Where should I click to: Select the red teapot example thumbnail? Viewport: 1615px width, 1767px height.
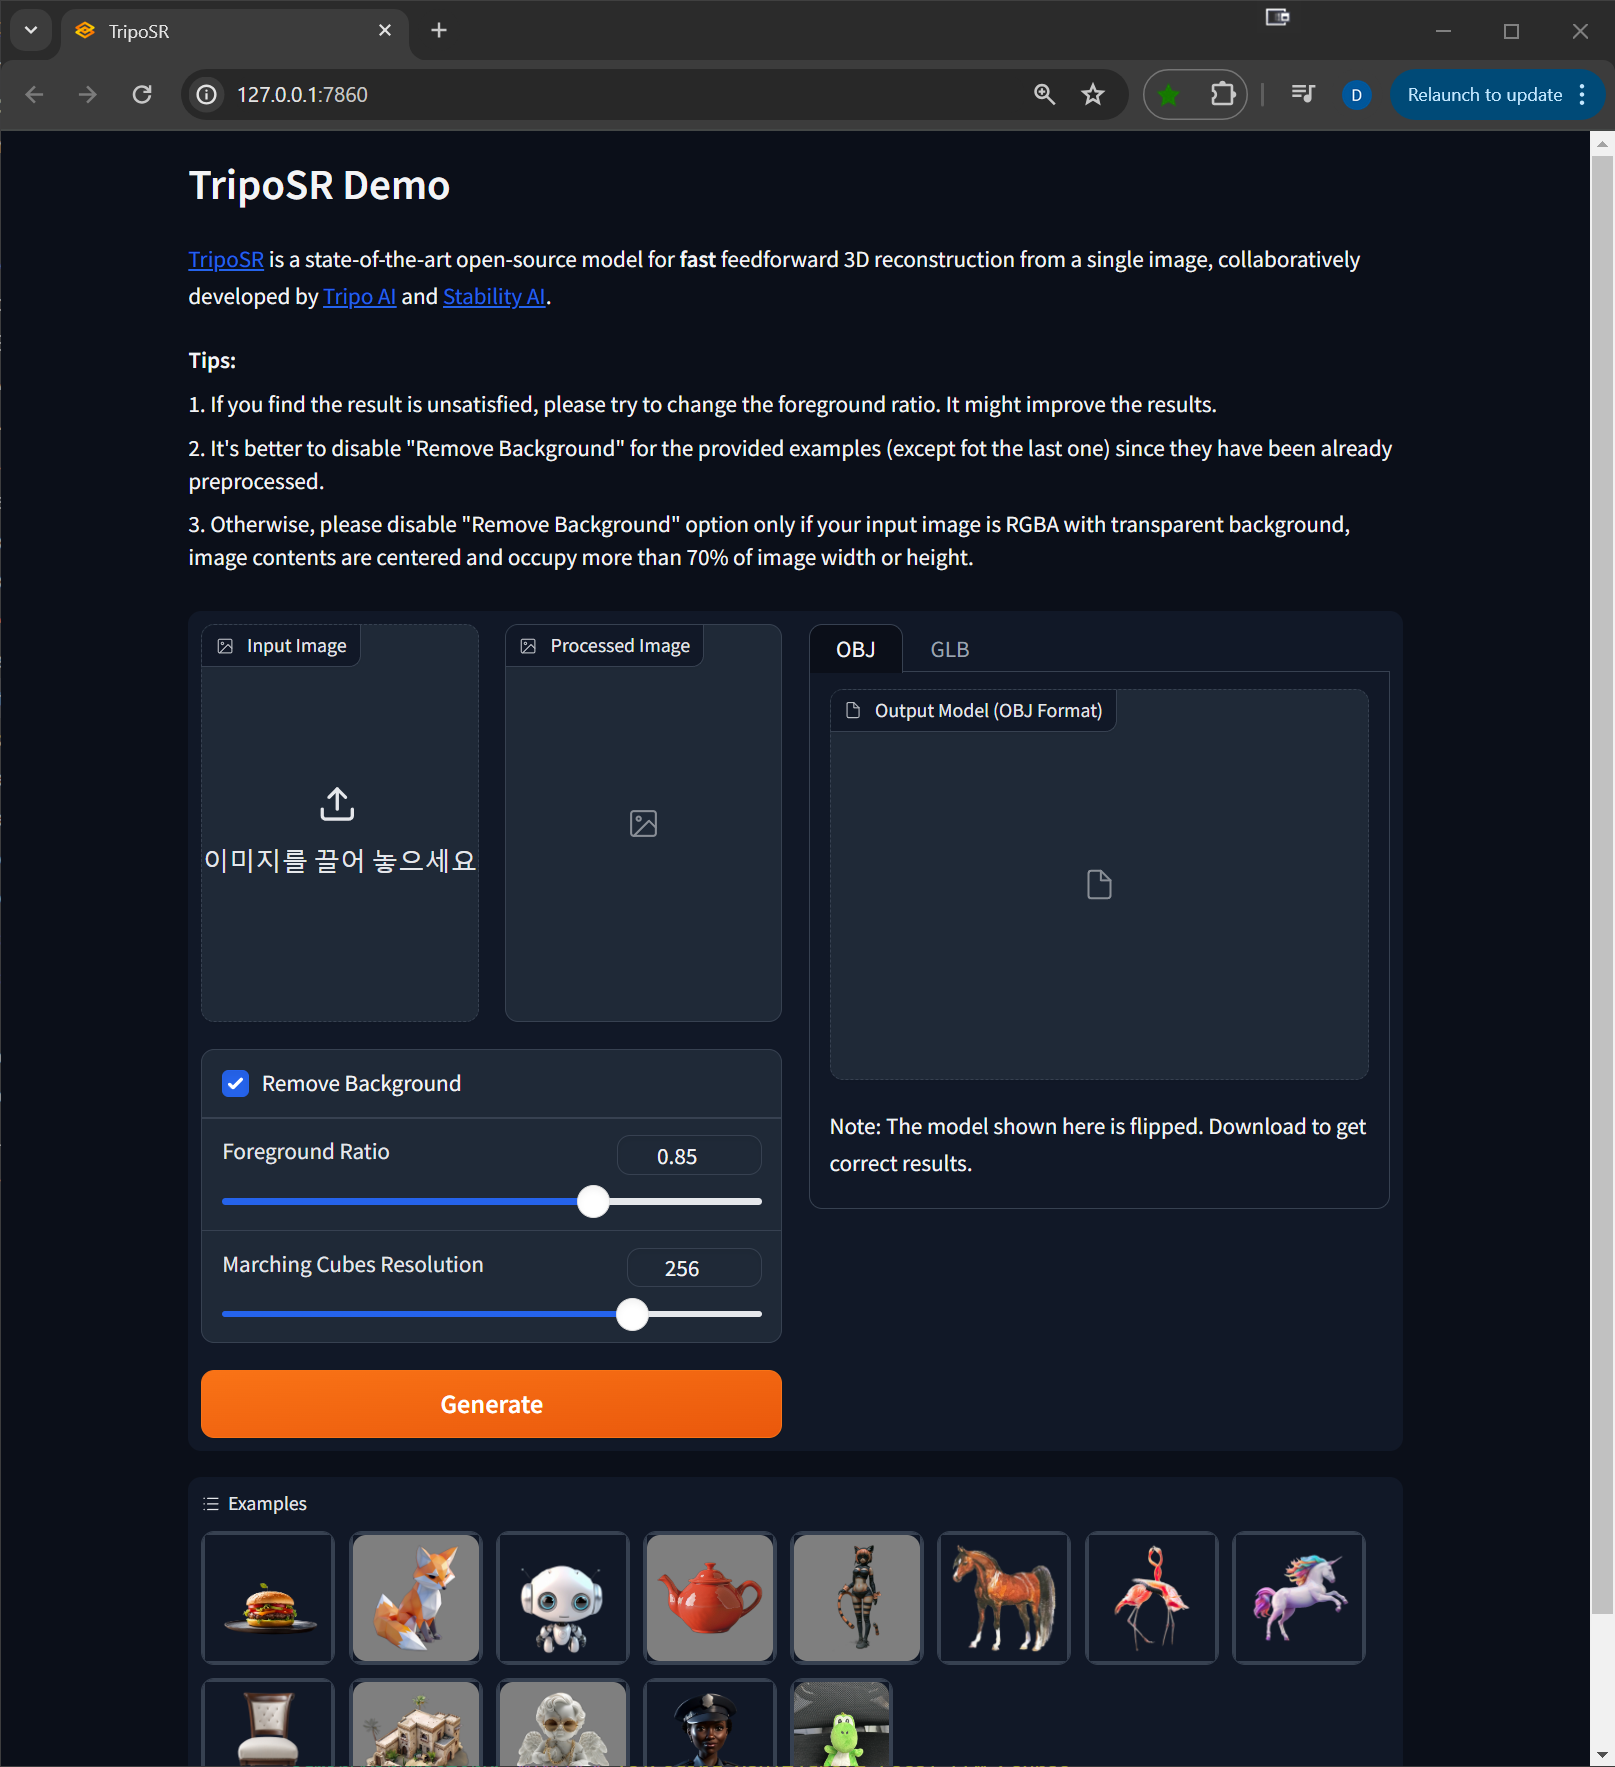709,1597
